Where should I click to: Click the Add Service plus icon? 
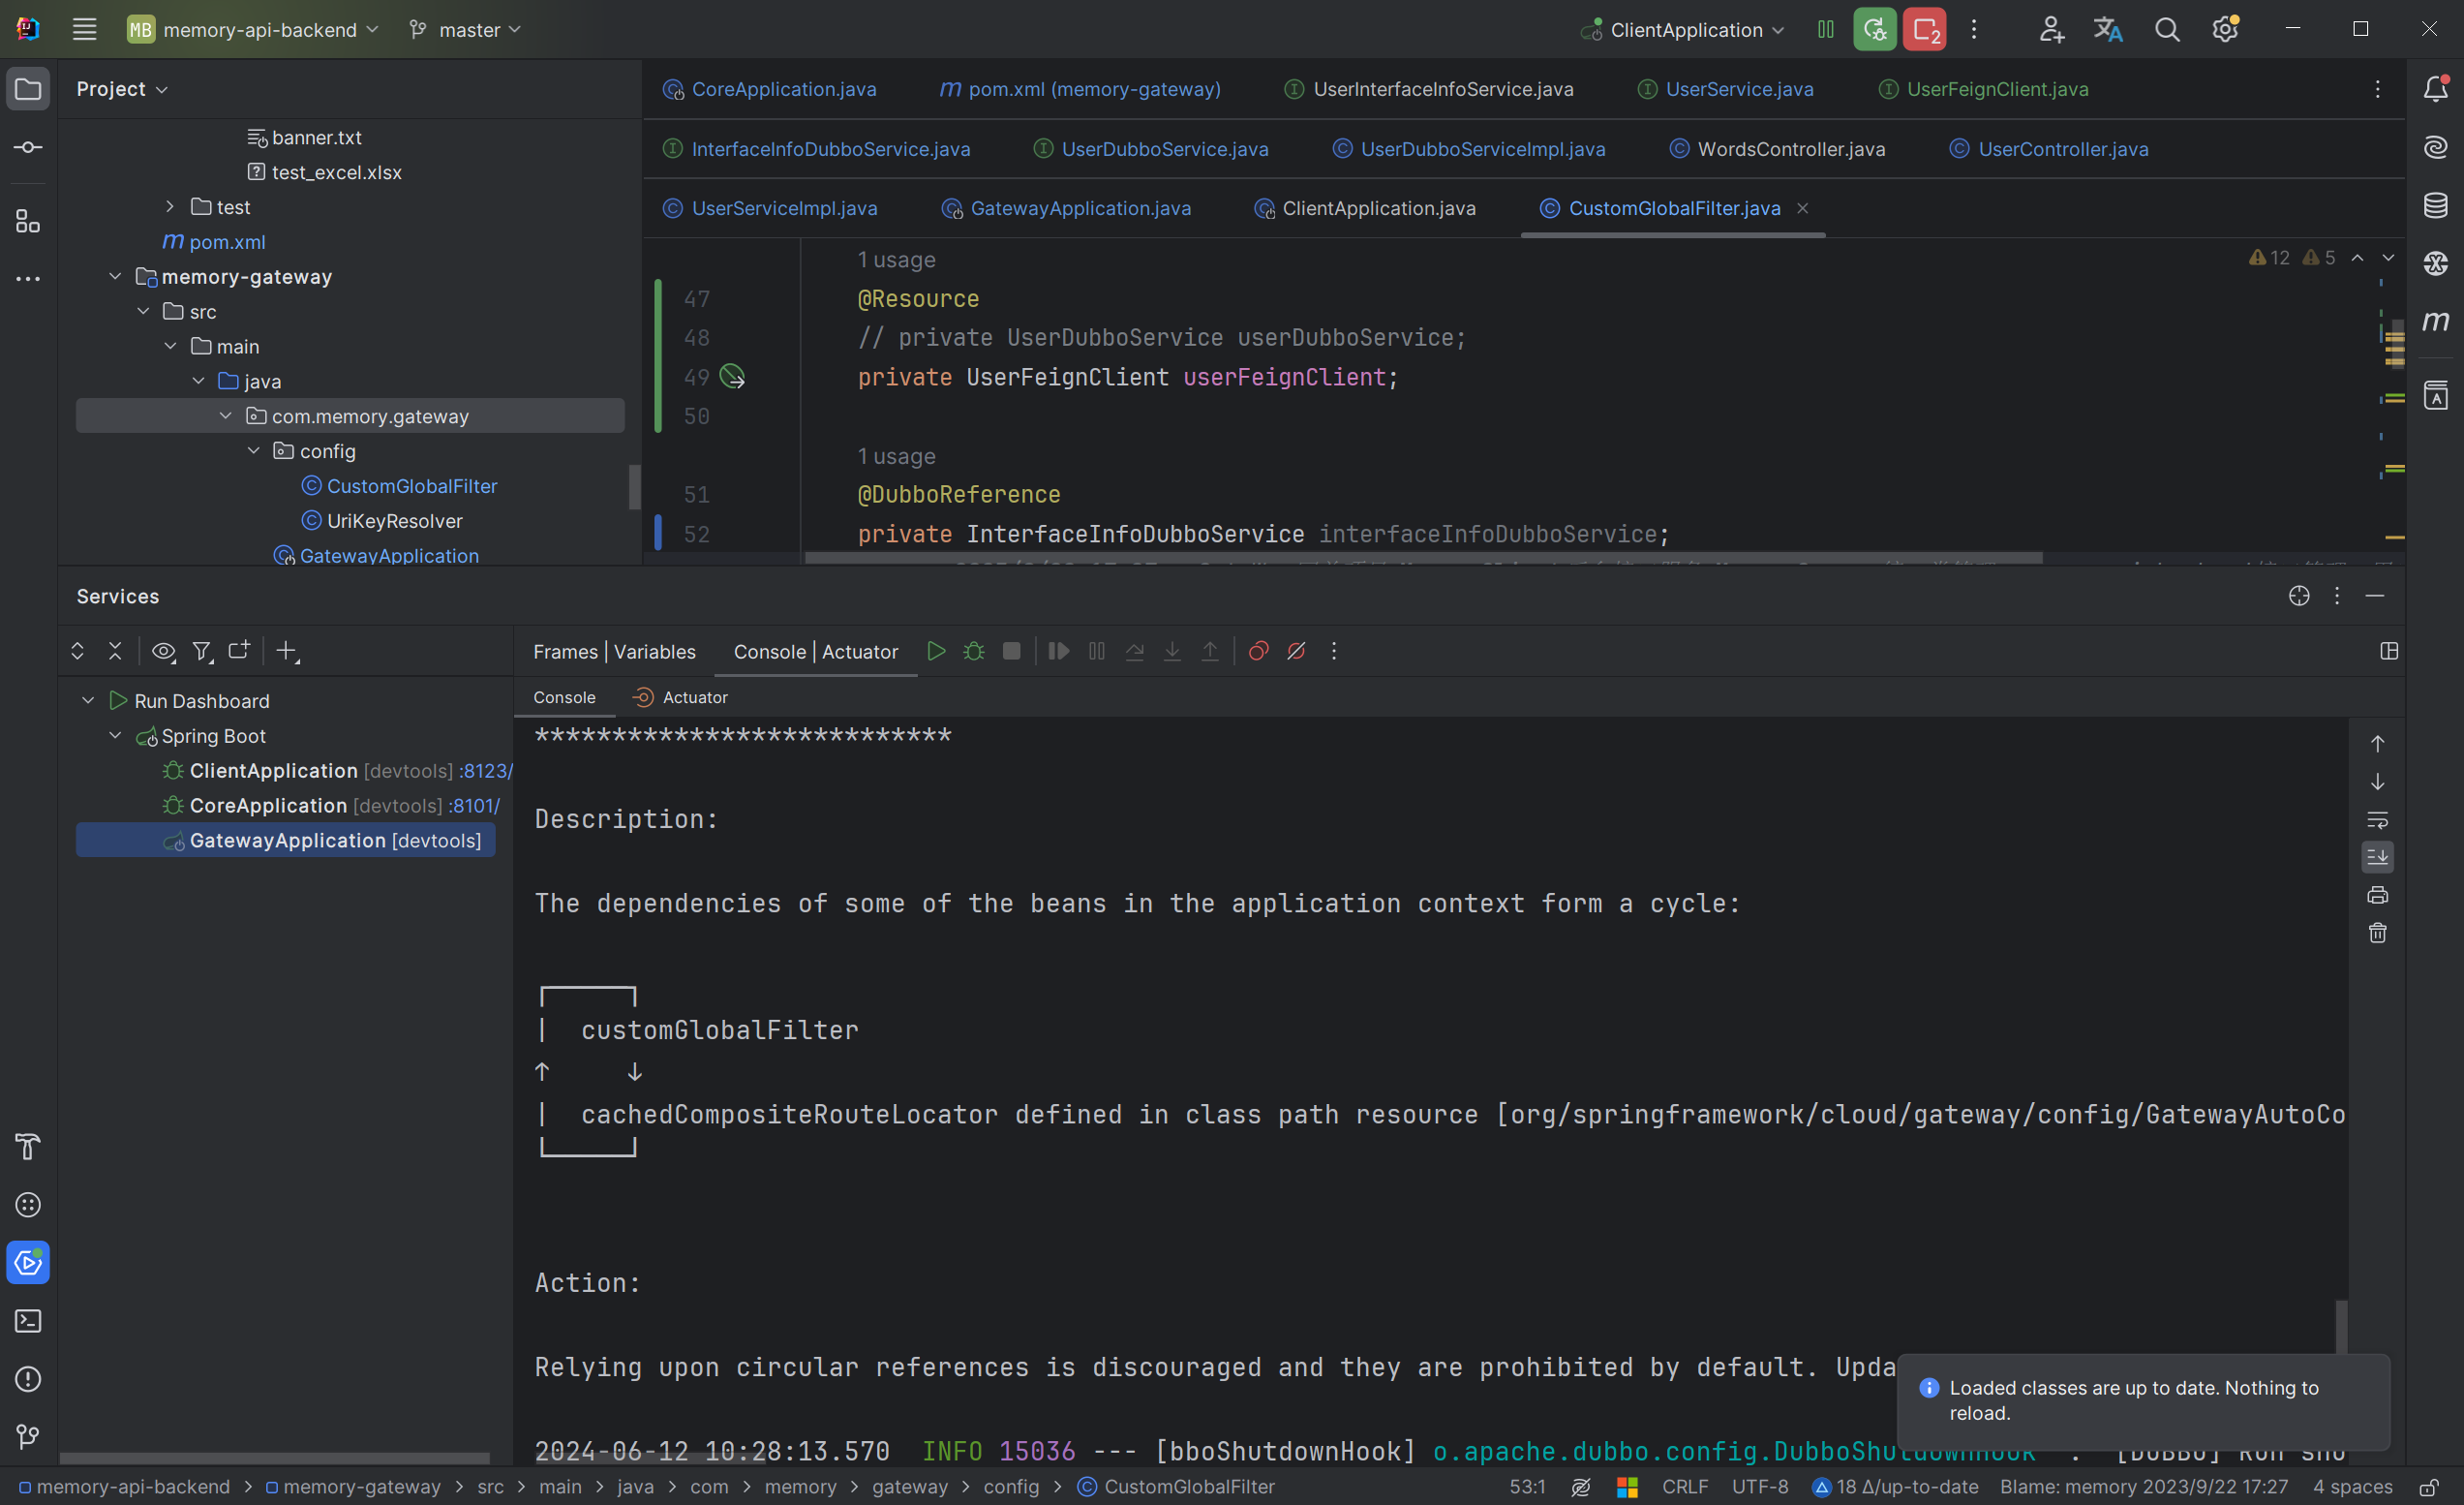[x=287, y=651]
